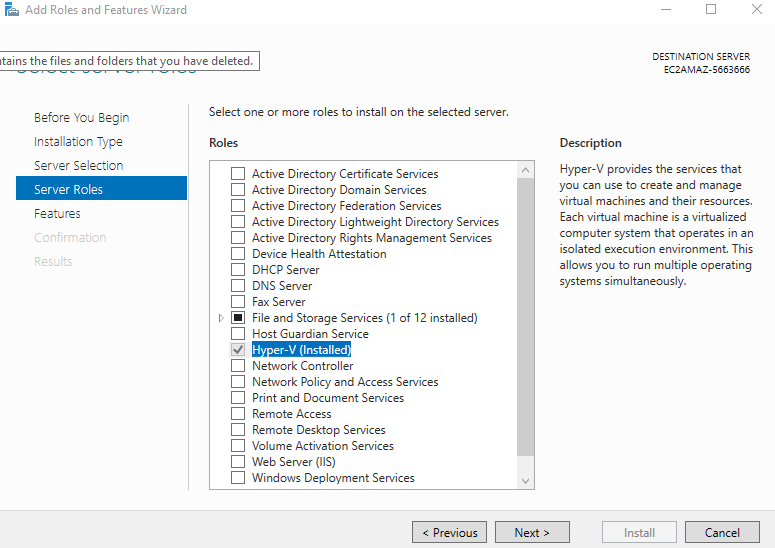Check Active Directory Certificate Services role

point(238,173)
